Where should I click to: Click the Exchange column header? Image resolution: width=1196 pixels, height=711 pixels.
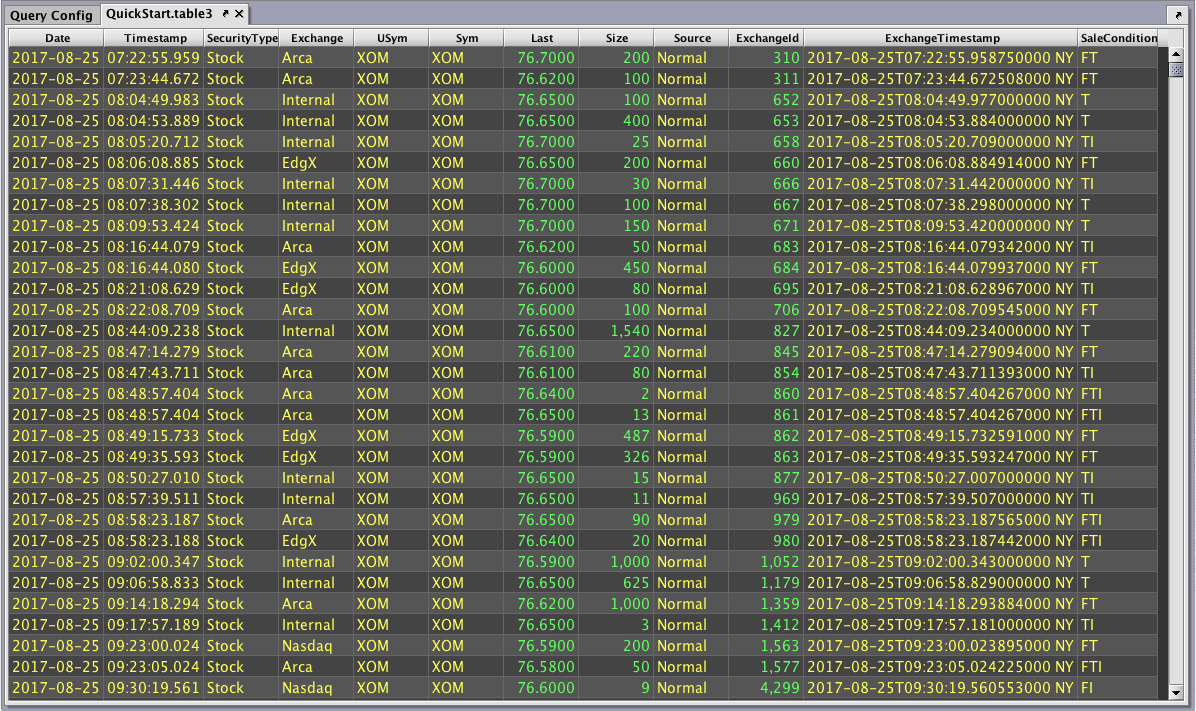(316, 38)
